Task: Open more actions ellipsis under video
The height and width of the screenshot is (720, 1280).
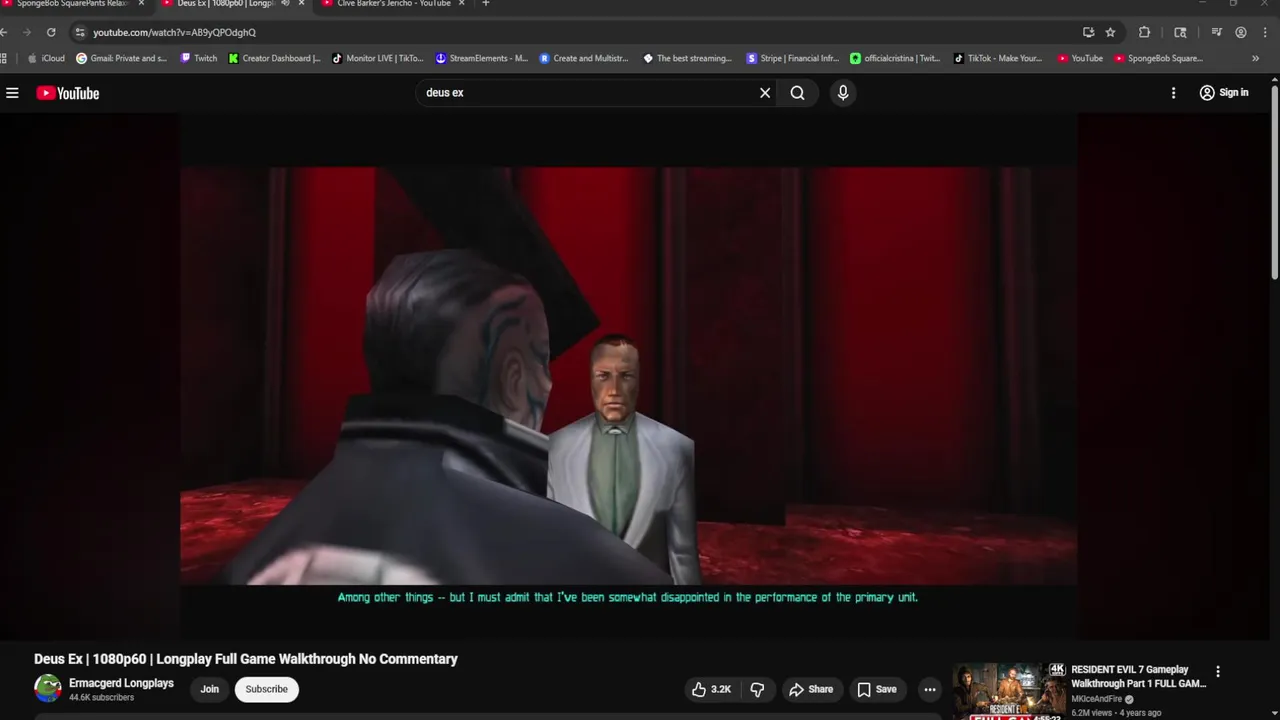Action: pos(930,689)
